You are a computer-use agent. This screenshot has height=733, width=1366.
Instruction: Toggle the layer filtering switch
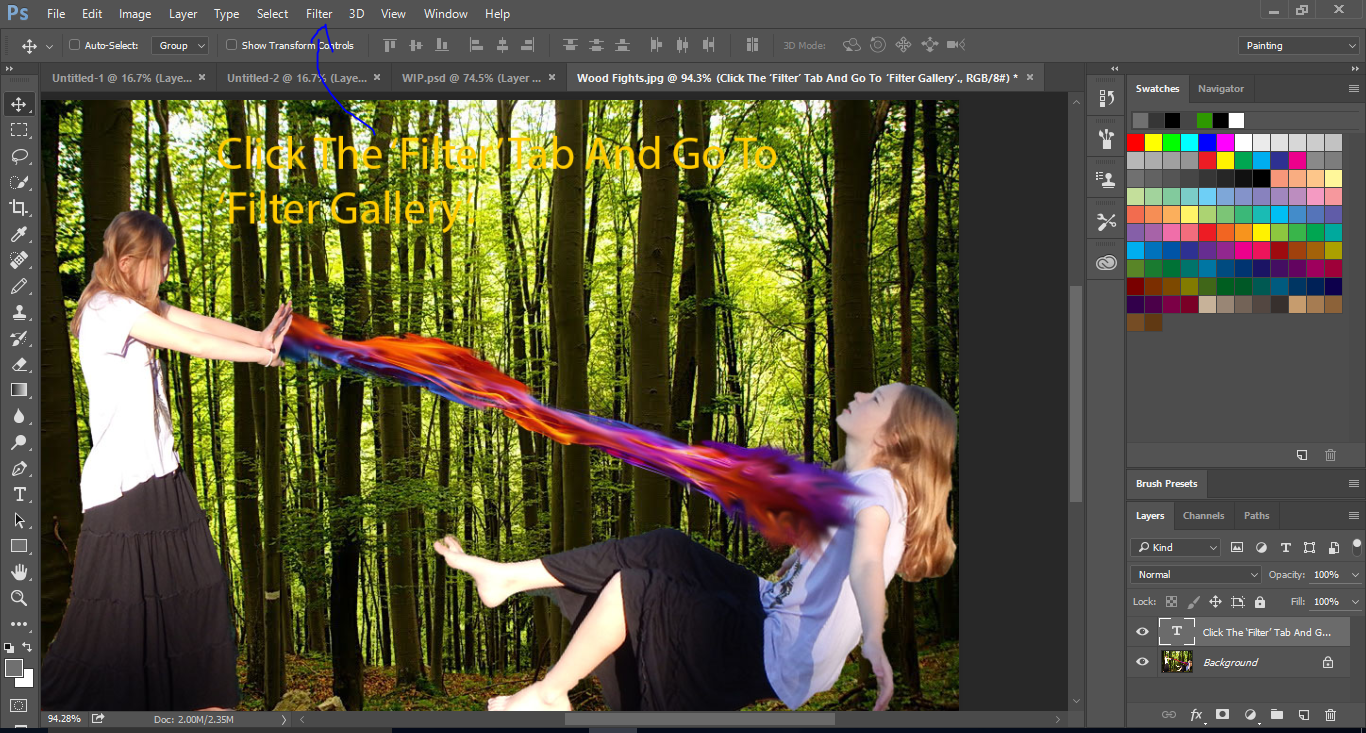pyautogui.click(x=1357, y=545)
